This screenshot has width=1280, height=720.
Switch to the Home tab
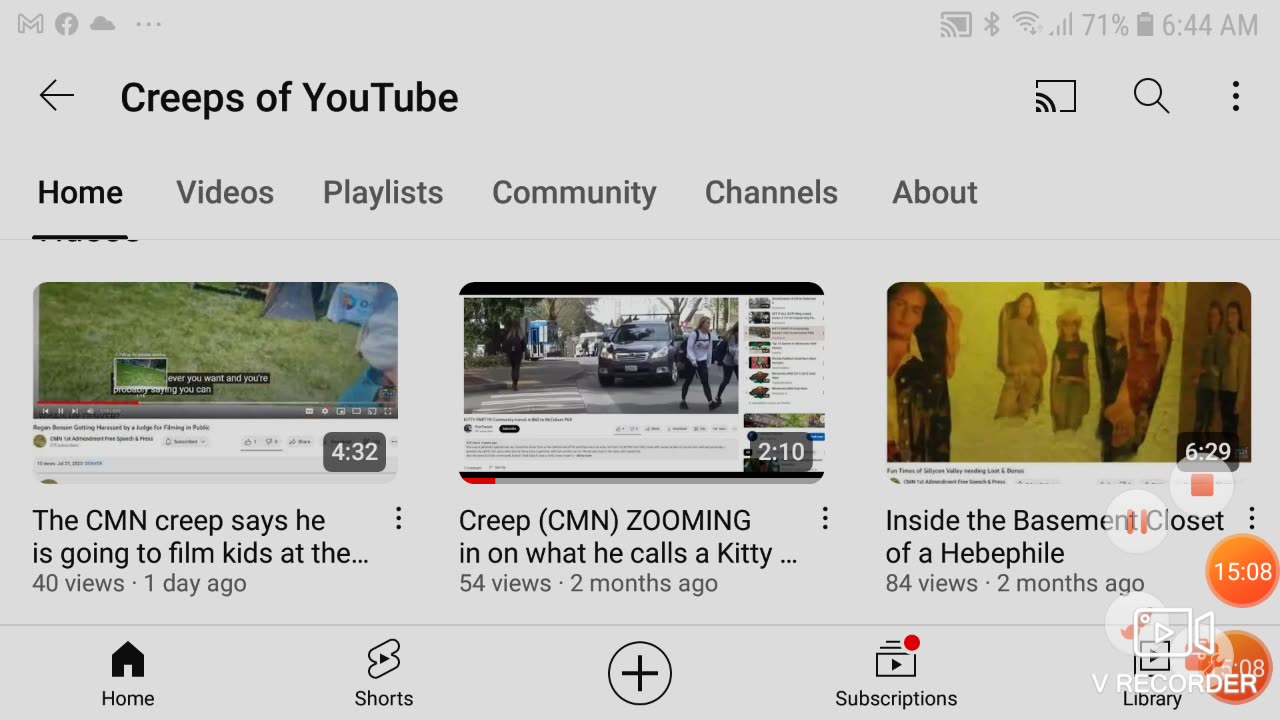coord(80,192)
